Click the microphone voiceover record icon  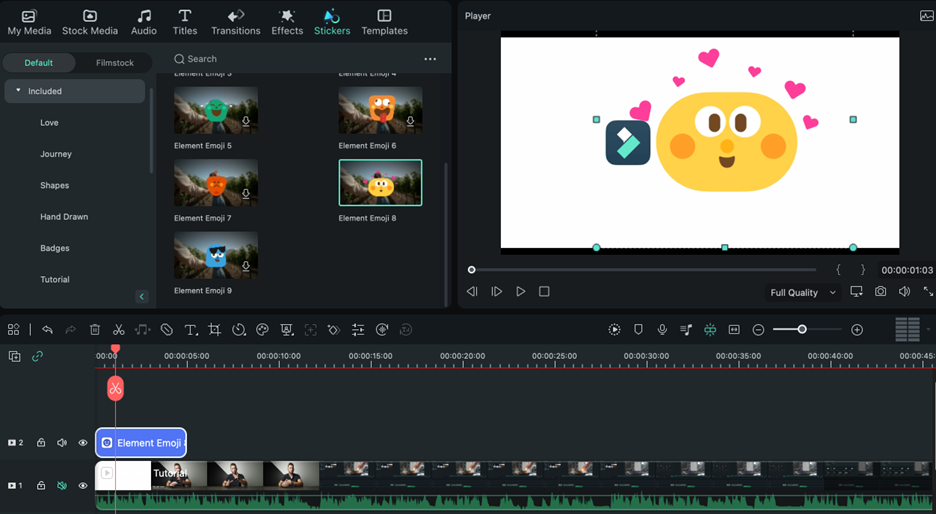(662, 330)
